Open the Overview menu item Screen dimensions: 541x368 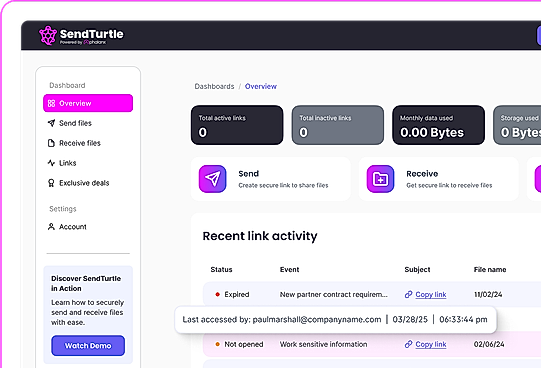(x=88, y=103)
